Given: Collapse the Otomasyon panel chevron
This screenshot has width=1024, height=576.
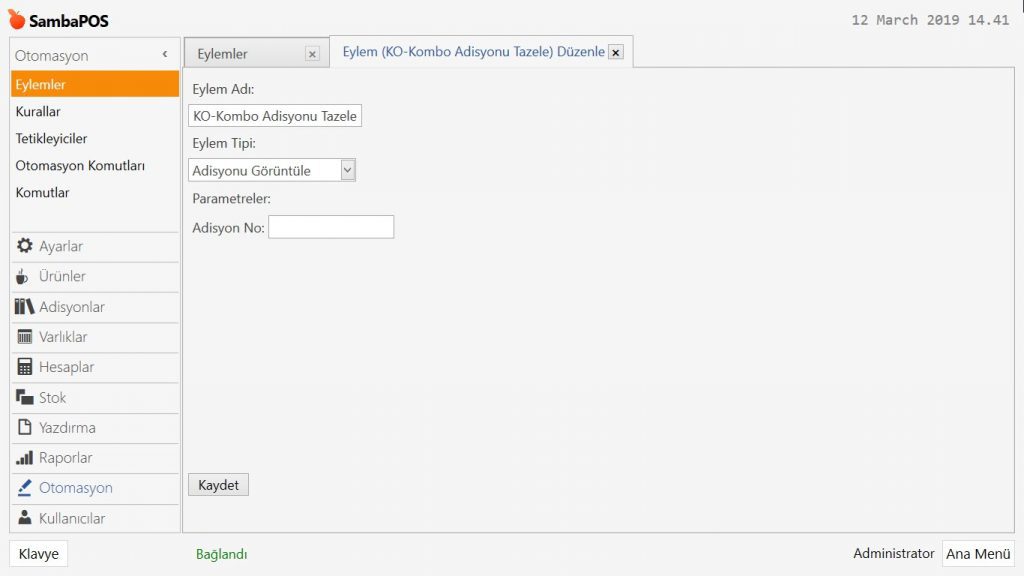Looking at the screenshot, I should 165,55.
